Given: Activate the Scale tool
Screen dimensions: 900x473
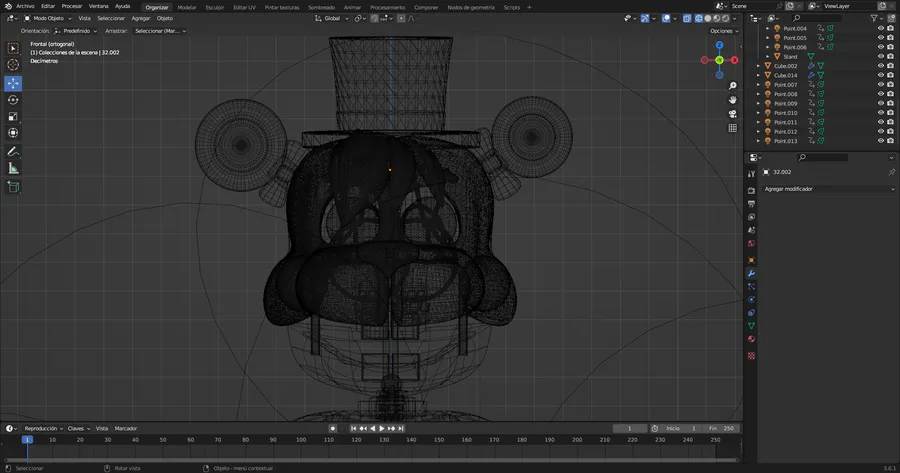Looking at the screenshot, I should coord(13,117).
